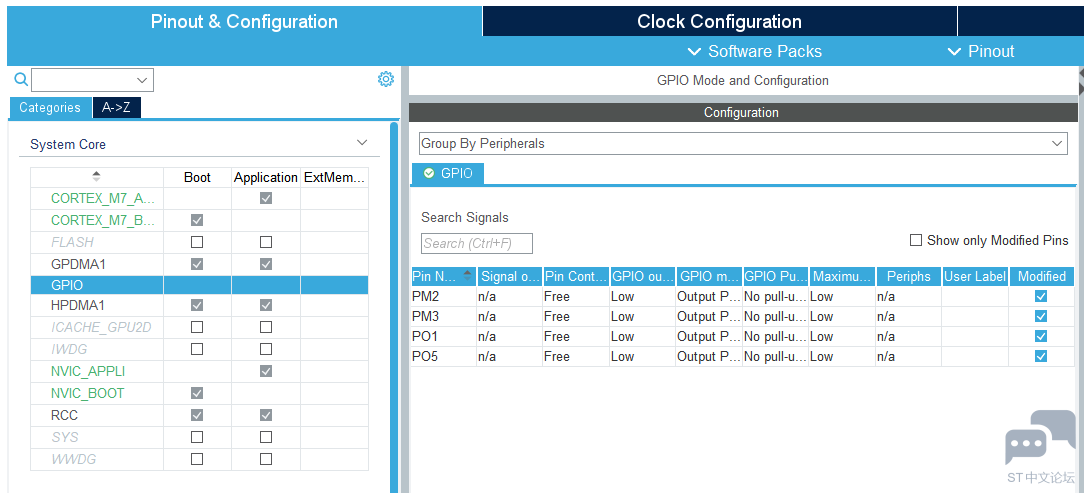Select the A->Z tab

click(116, 108)
